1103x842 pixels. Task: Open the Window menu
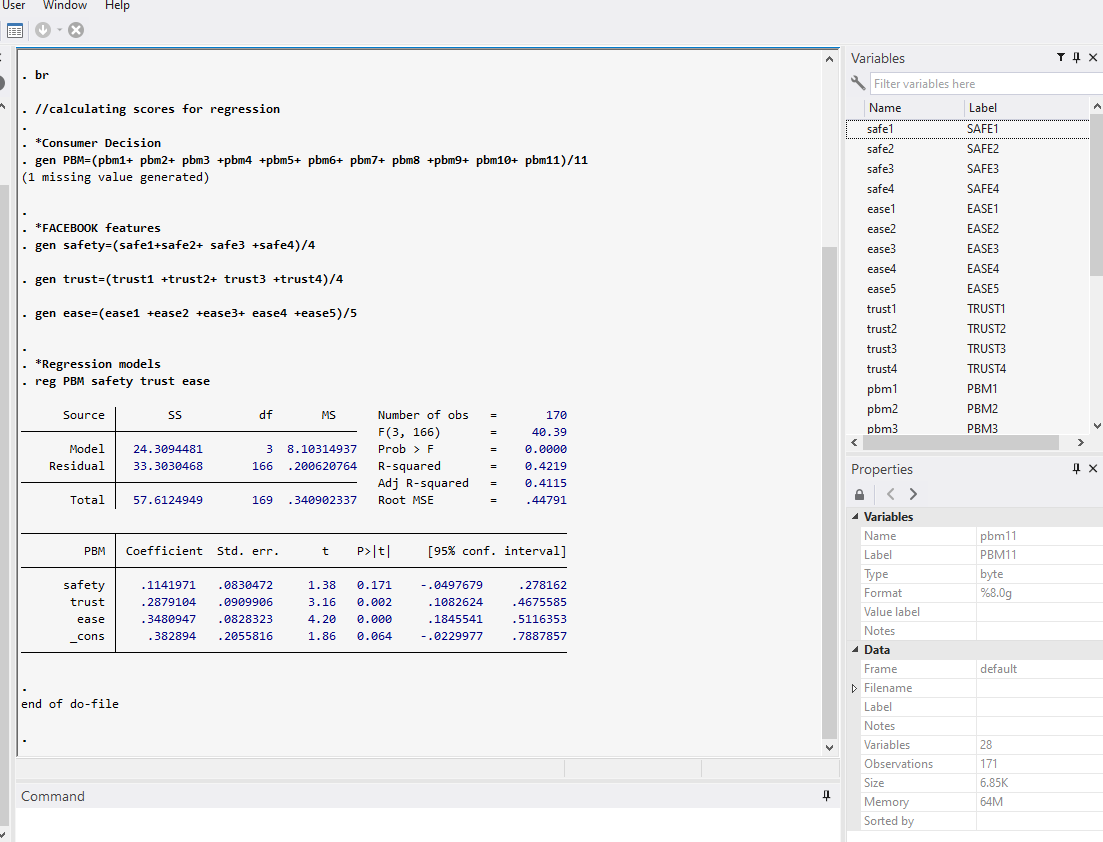click(x=65, y=6)
